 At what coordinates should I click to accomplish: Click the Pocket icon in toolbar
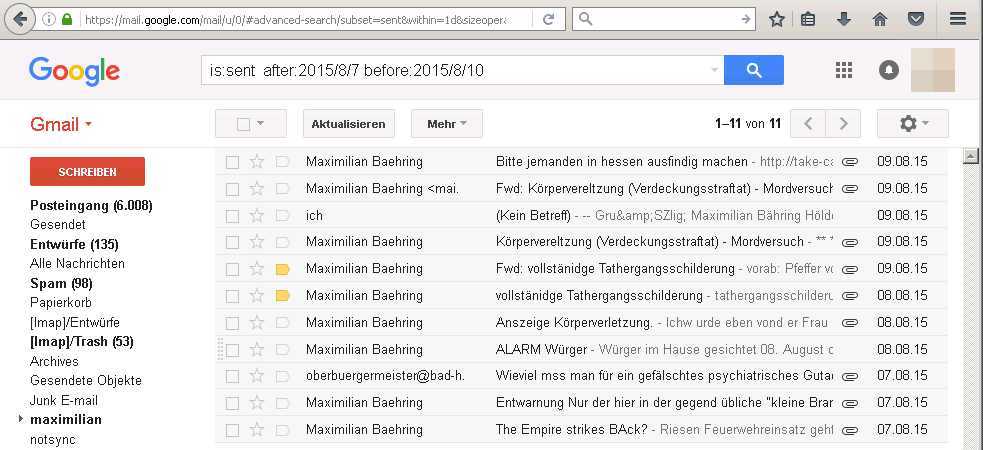click(x=915, y=19)
